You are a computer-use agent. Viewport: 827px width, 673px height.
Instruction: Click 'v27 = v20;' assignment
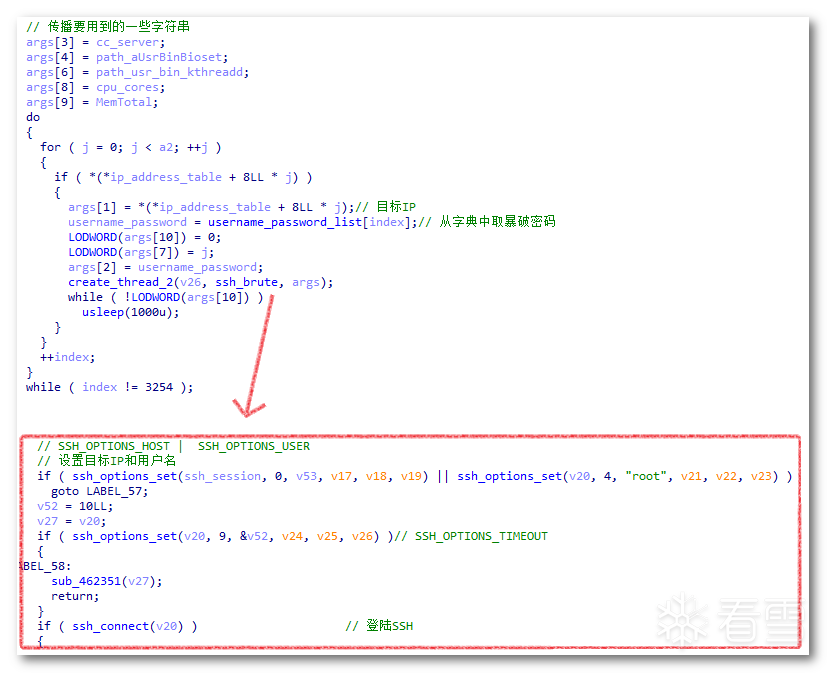coord(71,521)
